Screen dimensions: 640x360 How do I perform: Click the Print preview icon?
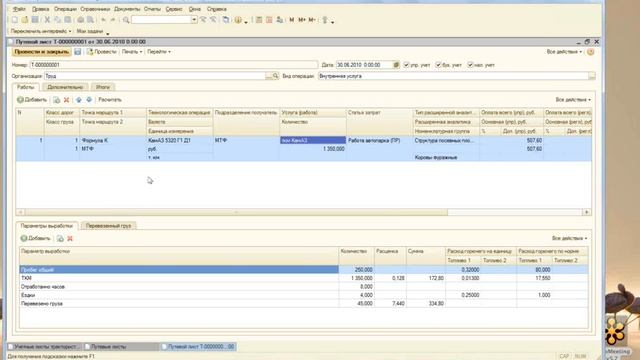coord(91,20)
